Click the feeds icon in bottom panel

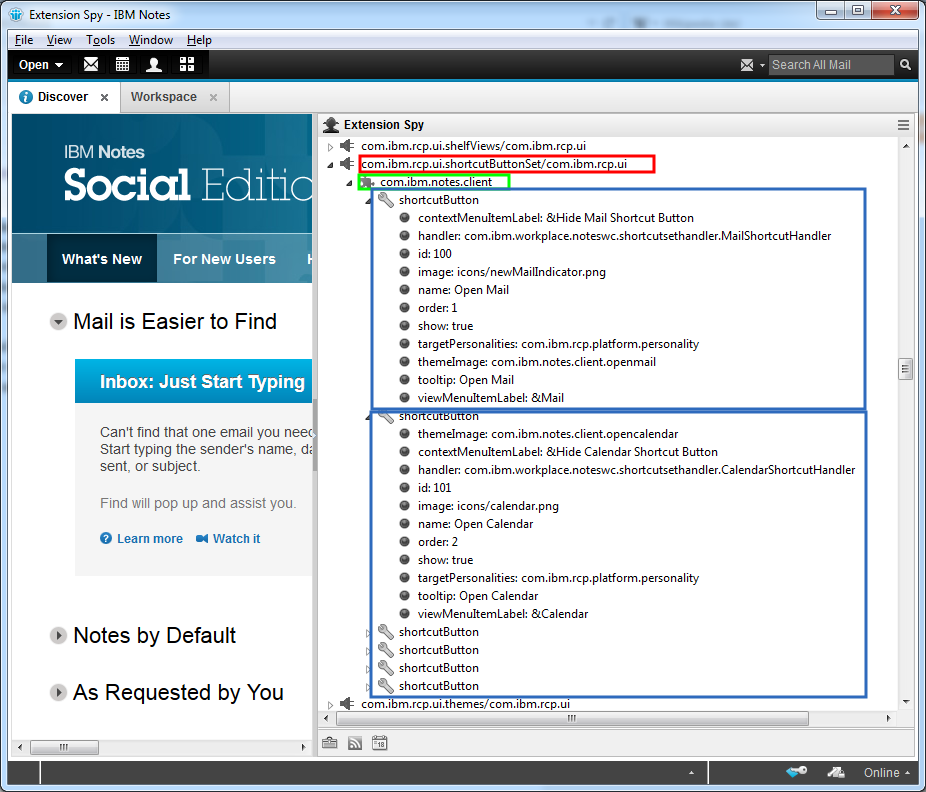click(355, 743)
